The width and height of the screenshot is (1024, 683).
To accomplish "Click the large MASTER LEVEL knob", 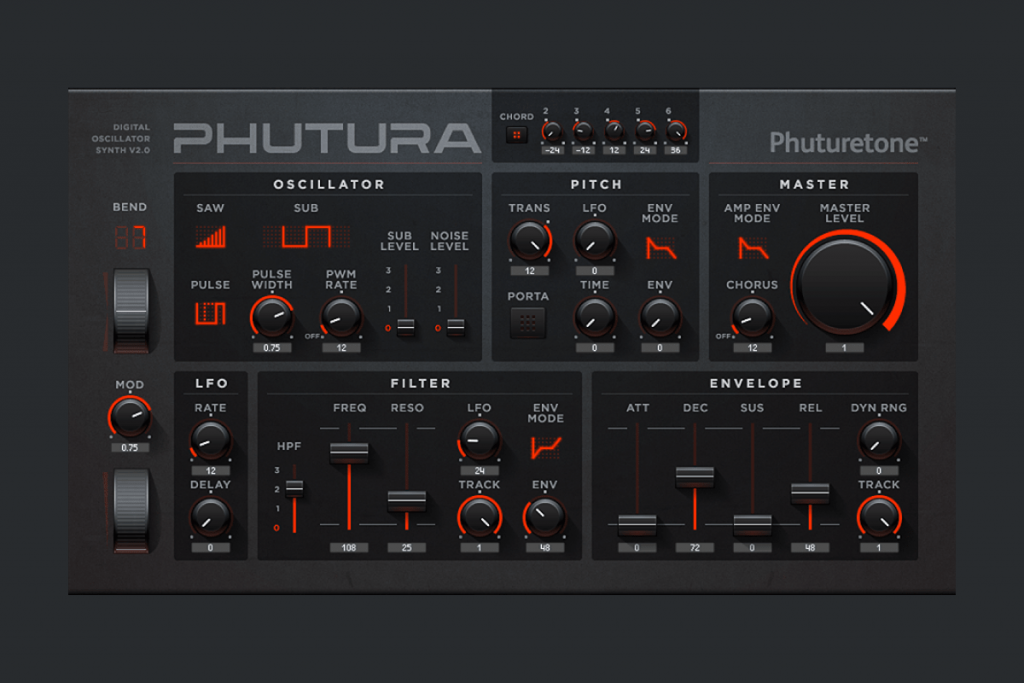I will 846,285.
